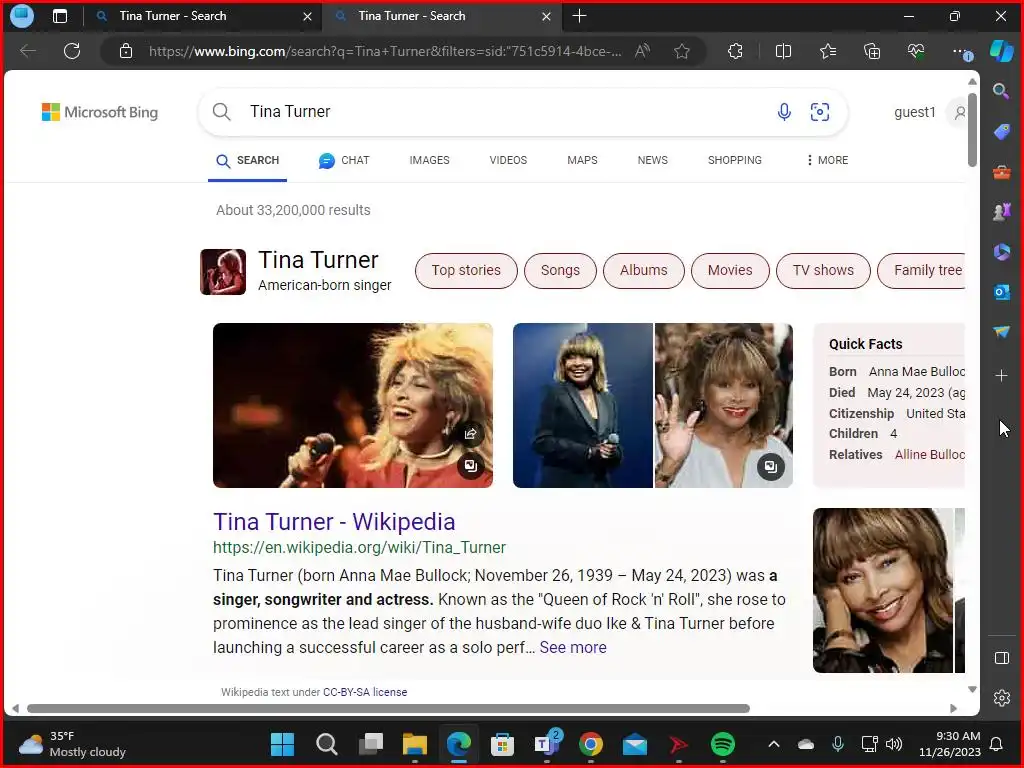This screenshot has width=1024, height=768.
Task: Click the microphone voice search icon
Action: pos(784,112)
